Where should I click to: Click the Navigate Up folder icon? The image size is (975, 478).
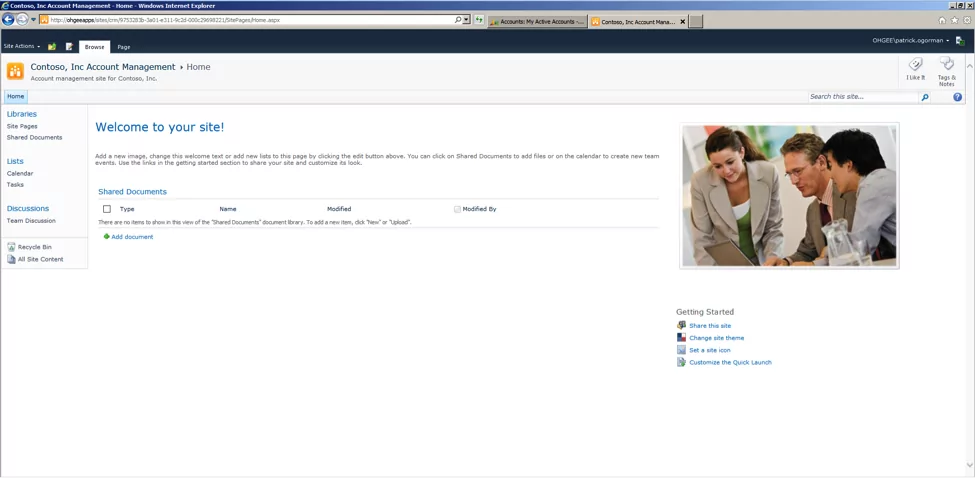(52, 47)
